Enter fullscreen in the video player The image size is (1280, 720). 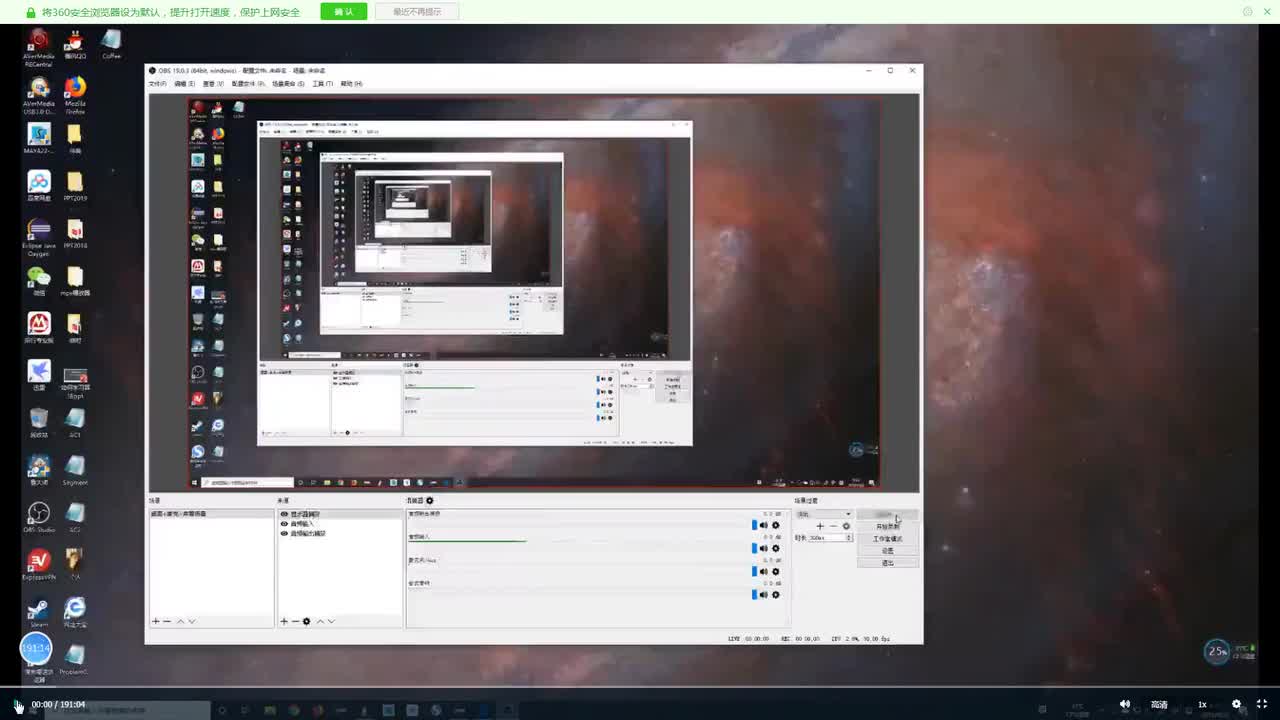click(1262, 704)
